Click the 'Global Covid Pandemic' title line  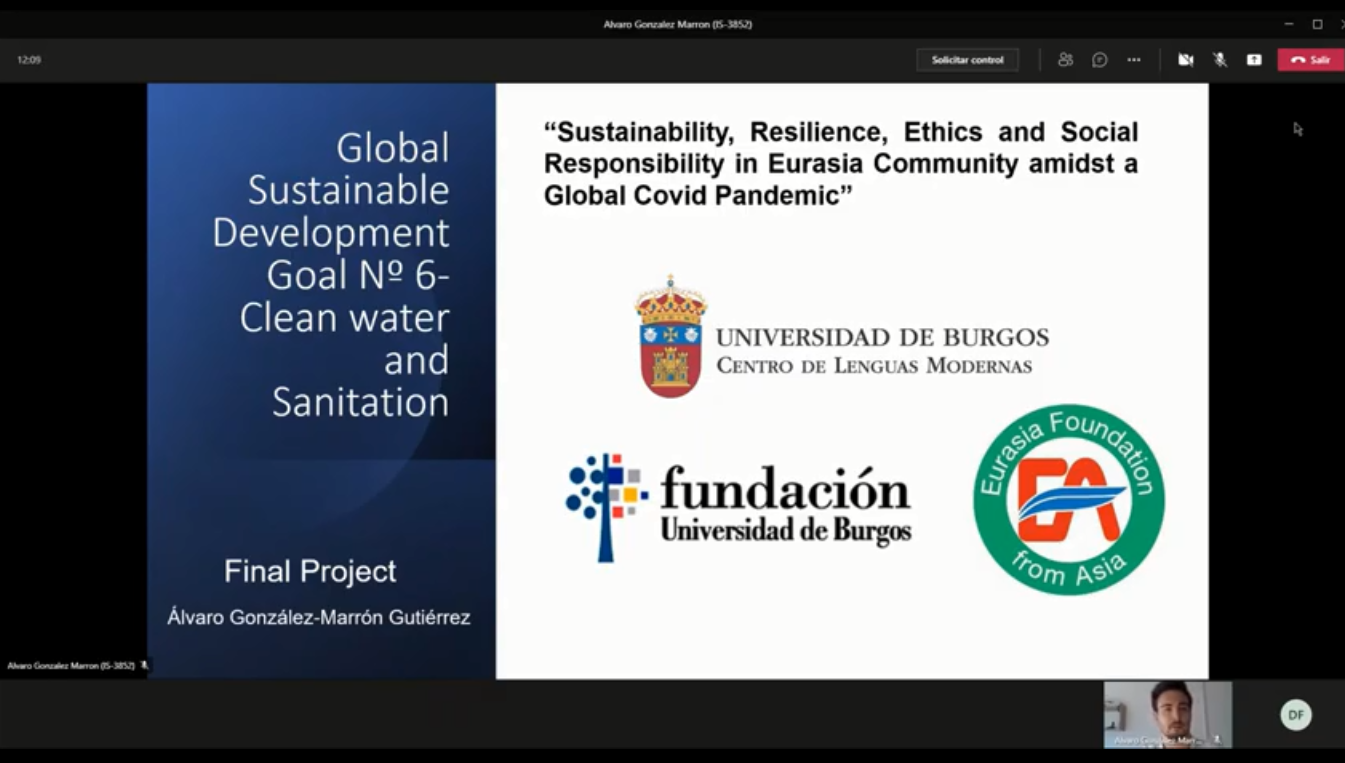click(x=698, y=195)
